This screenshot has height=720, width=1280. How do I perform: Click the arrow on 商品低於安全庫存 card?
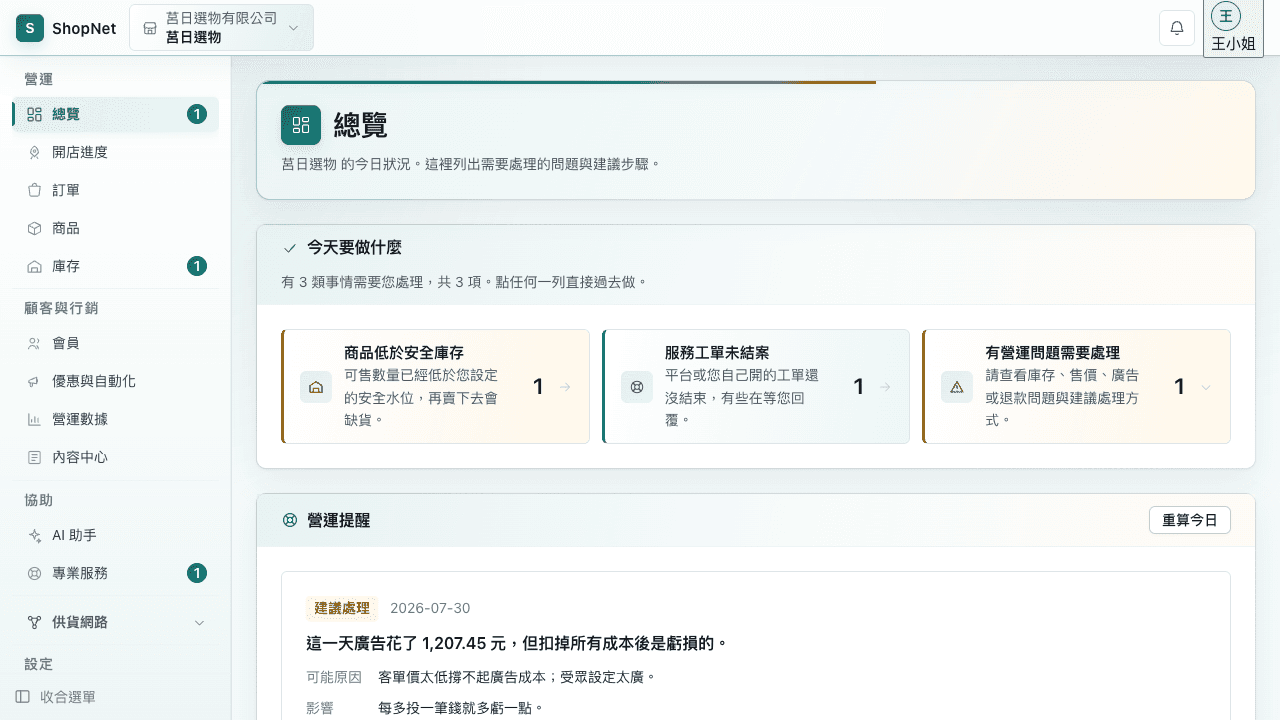565,387
